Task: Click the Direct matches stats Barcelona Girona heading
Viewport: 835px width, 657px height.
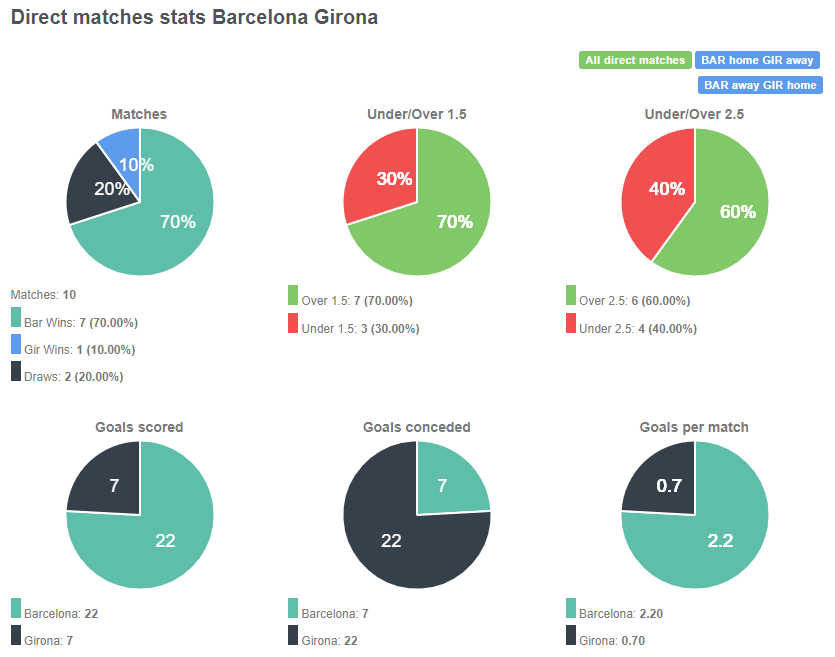Action: (x=193, y=17)
